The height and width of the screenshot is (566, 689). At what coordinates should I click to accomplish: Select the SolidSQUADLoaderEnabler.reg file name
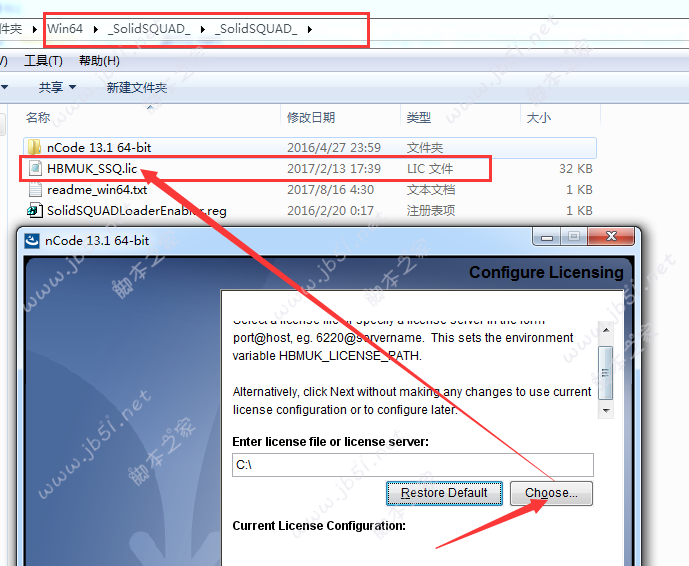[x=137, y=210]
